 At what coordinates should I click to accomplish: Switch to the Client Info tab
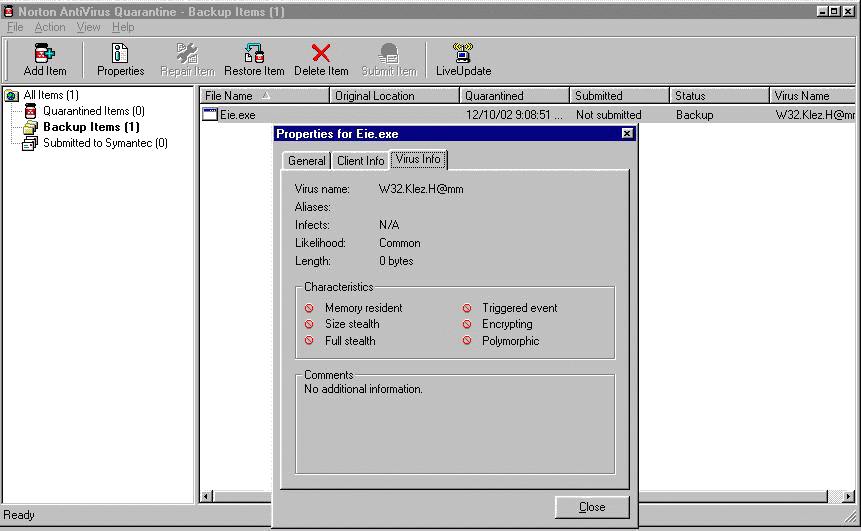click(360, 161)
